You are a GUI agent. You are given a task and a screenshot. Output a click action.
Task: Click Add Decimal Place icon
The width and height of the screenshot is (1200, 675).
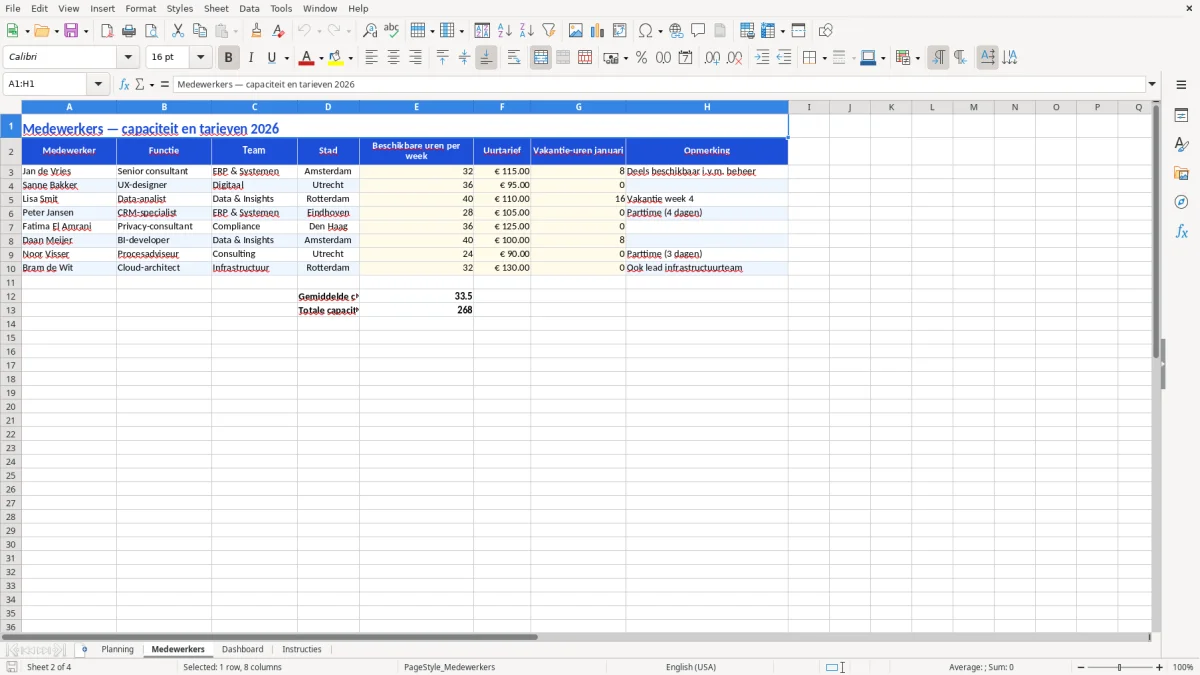coord(712,58)
